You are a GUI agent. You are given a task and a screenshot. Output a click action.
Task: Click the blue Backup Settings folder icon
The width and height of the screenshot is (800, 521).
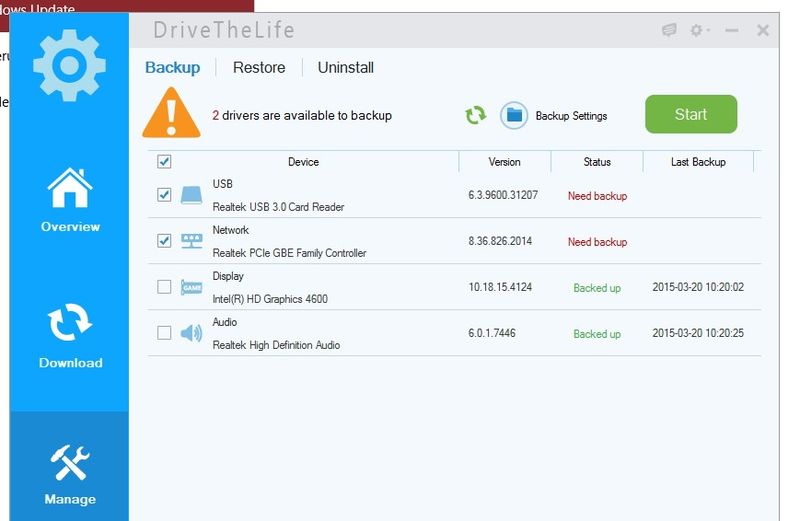(x=514, y=115)
